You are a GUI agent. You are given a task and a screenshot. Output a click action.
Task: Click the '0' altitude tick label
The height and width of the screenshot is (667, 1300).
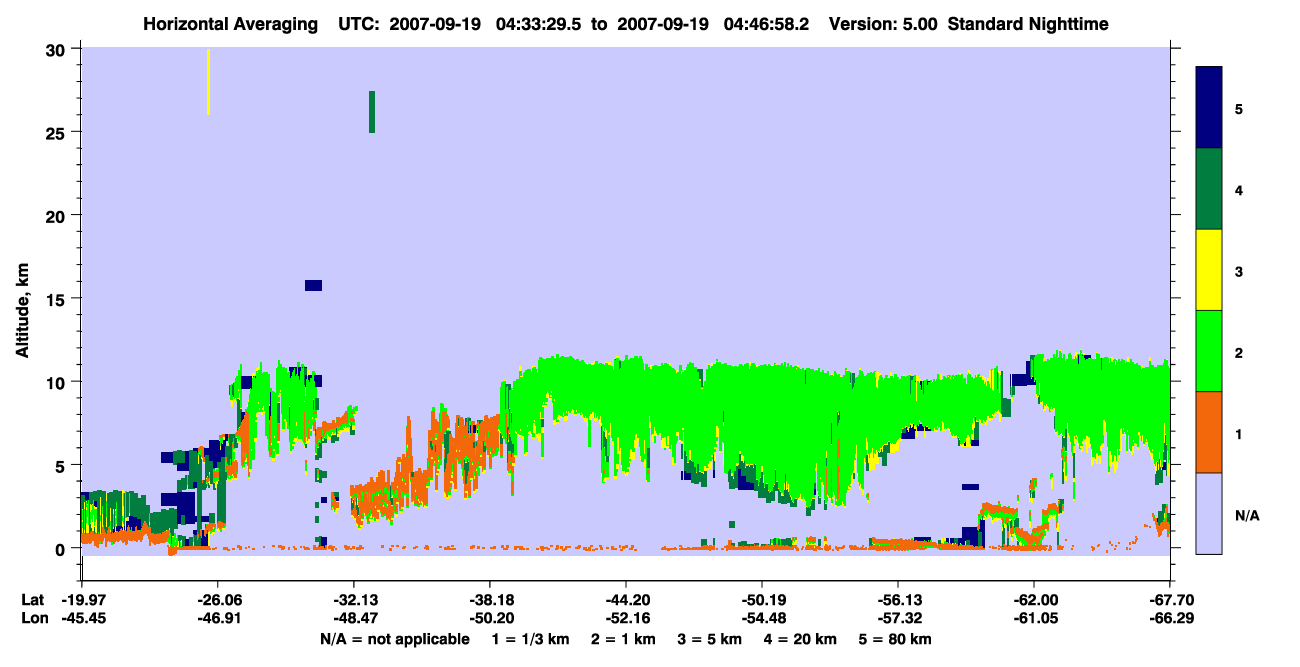pos(62,548)
